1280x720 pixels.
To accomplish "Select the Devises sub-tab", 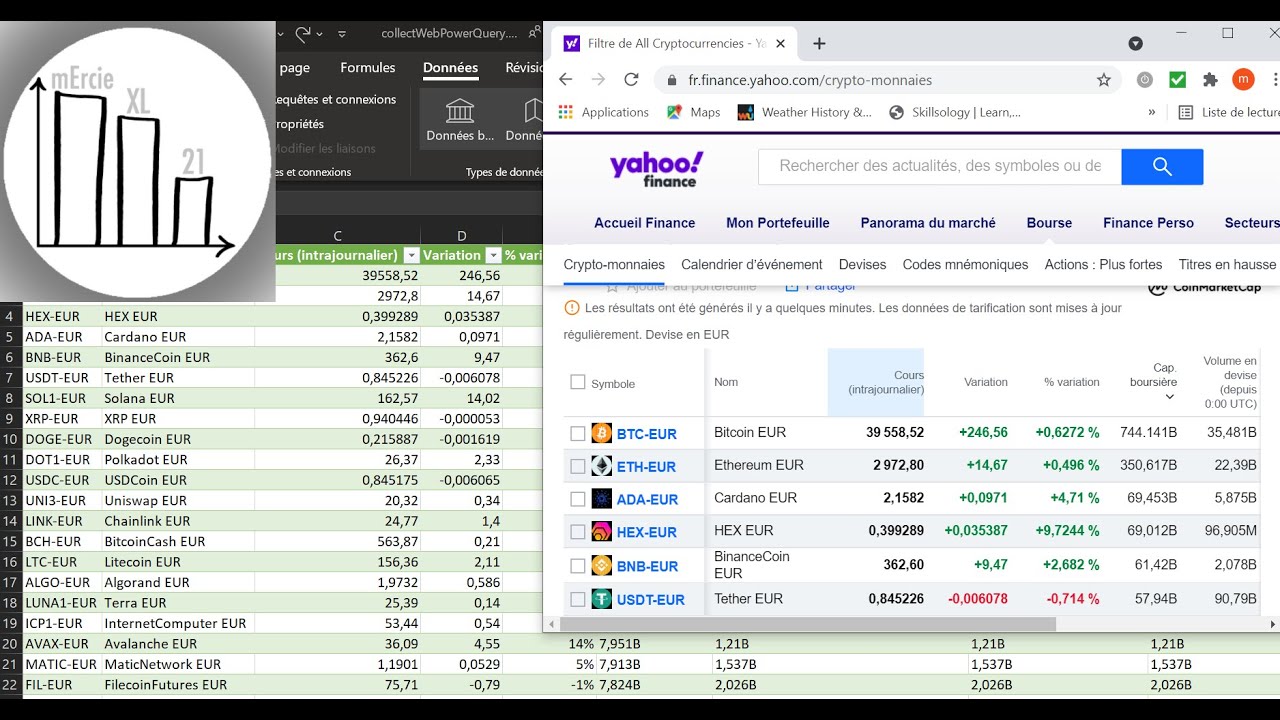I will (x=863, y=265).
